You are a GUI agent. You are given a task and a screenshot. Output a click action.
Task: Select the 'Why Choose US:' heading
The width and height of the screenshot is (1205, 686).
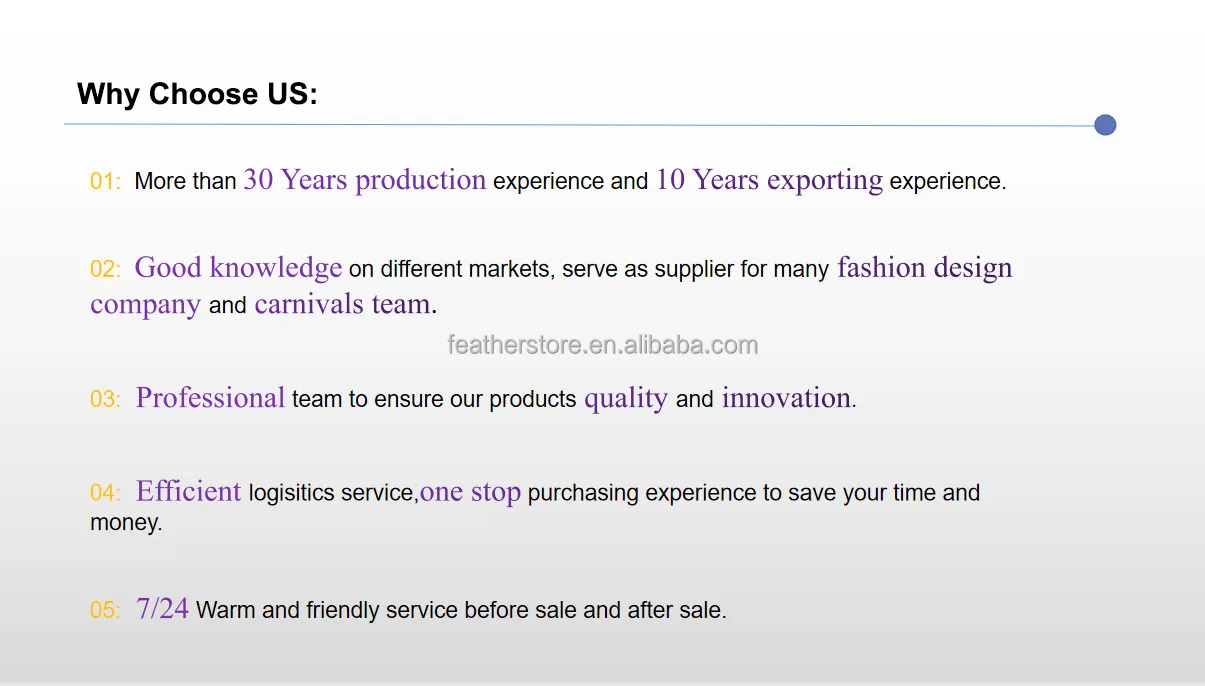[x=197, y=94]
